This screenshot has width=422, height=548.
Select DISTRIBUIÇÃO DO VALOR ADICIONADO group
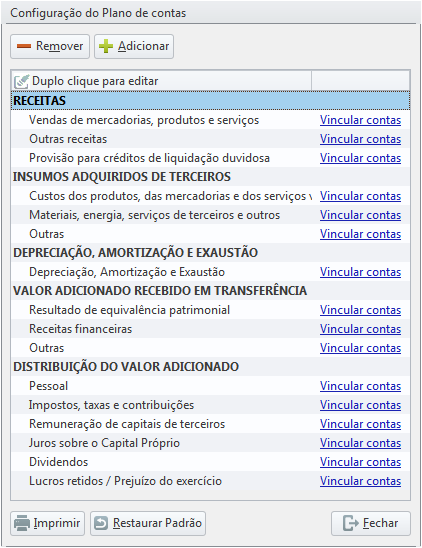pos(210,367)
